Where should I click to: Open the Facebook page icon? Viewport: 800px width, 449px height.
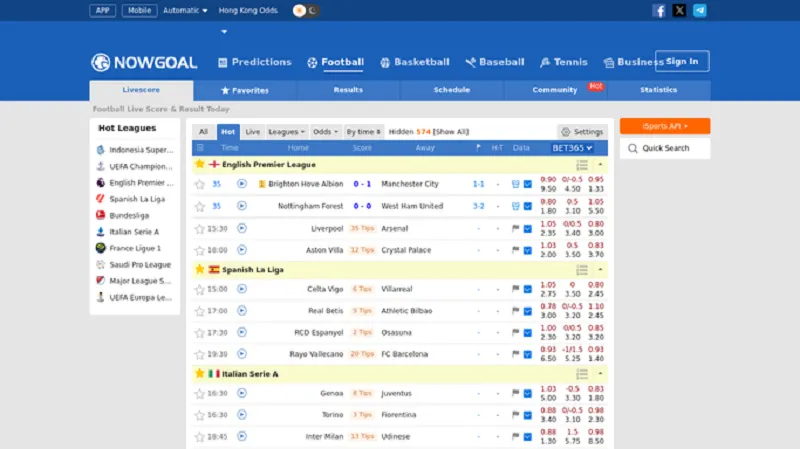point(659,10)
